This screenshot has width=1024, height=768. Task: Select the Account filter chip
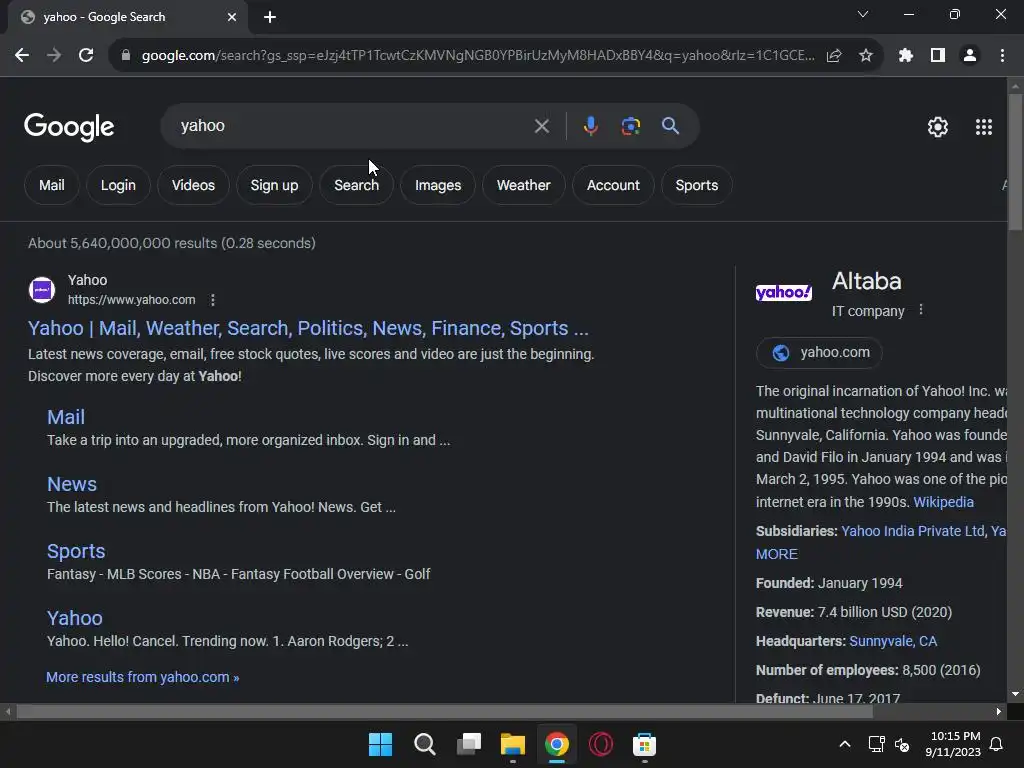(x=613, y=185)
